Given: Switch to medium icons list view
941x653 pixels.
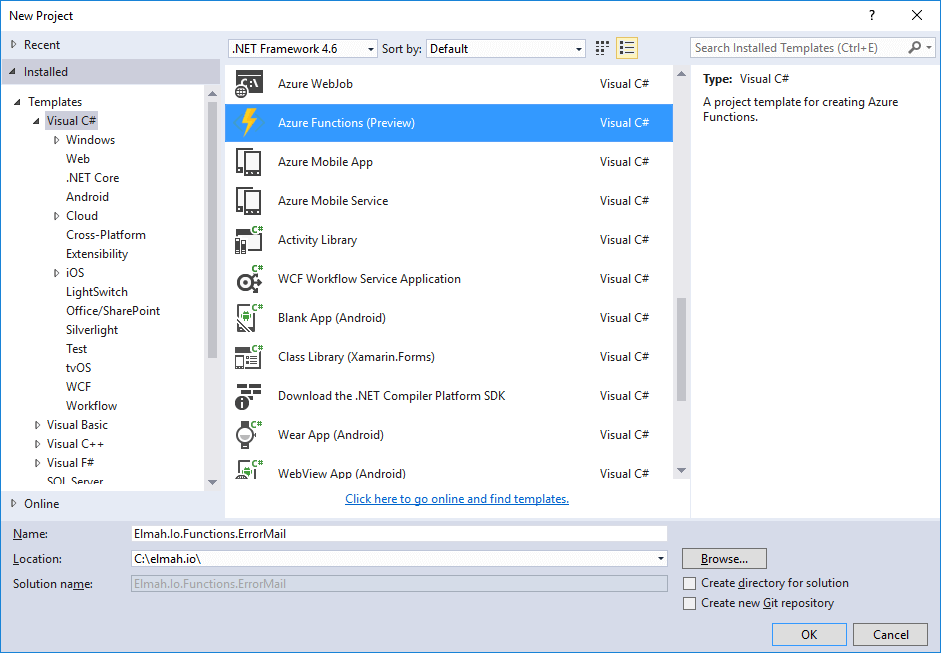Looking at the screenshot, I should coord(627,48).
